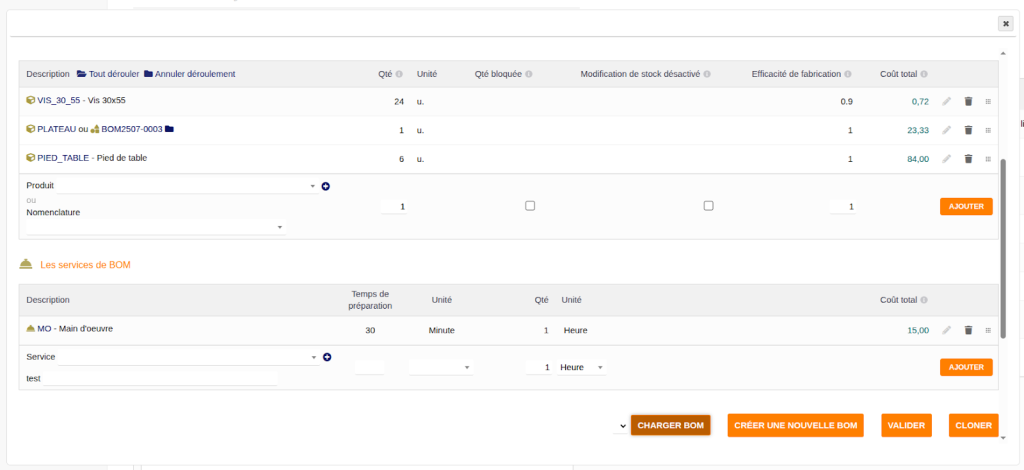Toggle the Qté bloquée checkbox
Viewport: 1024px width, 470px height.
pos(530,206)
